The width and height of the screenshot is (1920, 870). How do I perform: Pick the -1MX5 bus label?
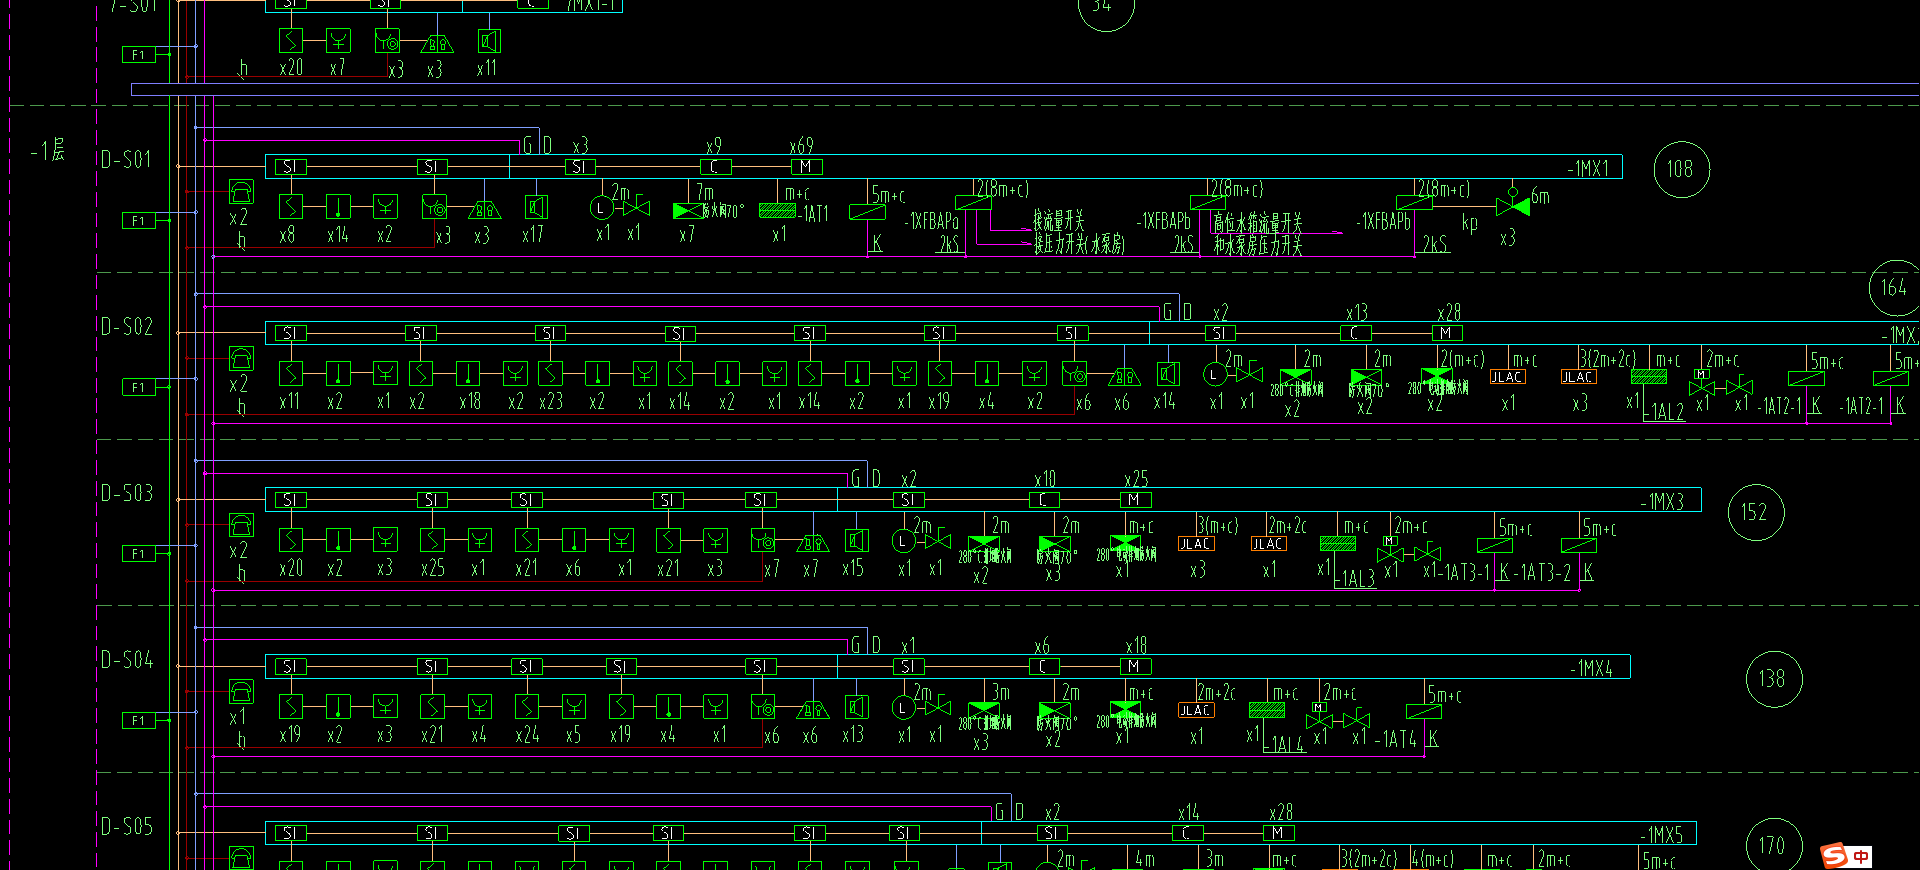(x=1662, y=835)
